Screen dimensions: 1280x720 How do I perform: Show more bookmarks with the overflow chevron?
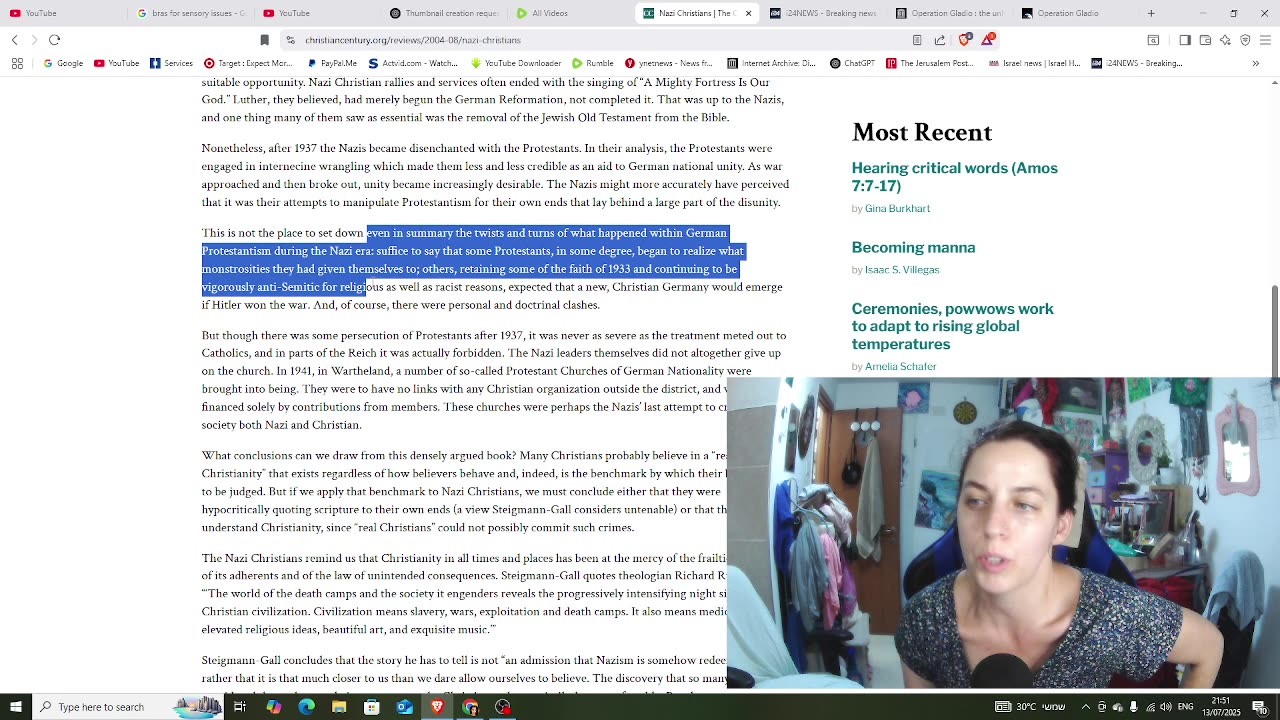tap(1256, 63)
